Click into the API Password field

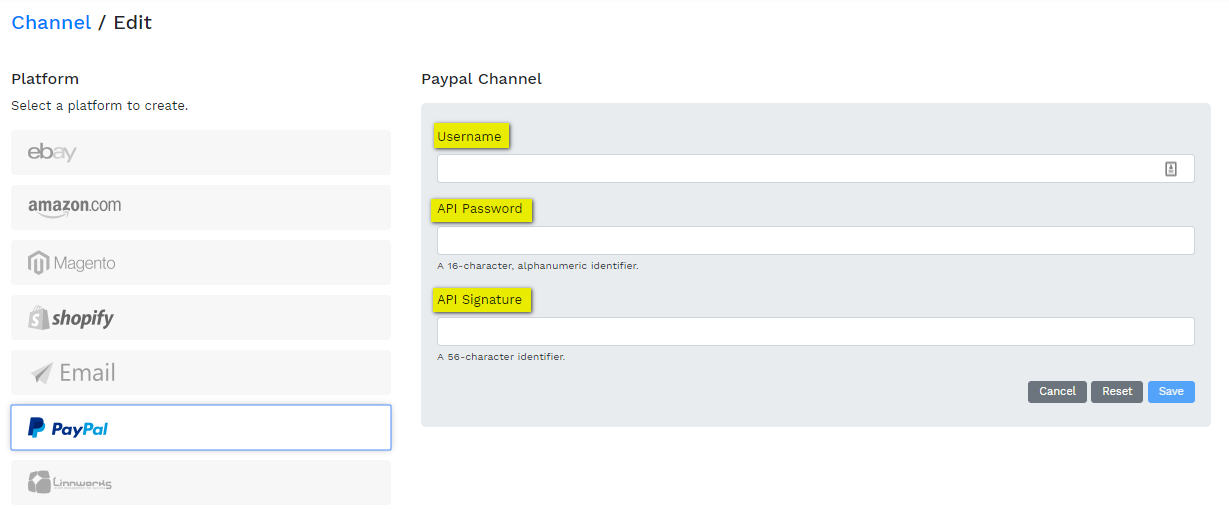(x=815, y=241)
